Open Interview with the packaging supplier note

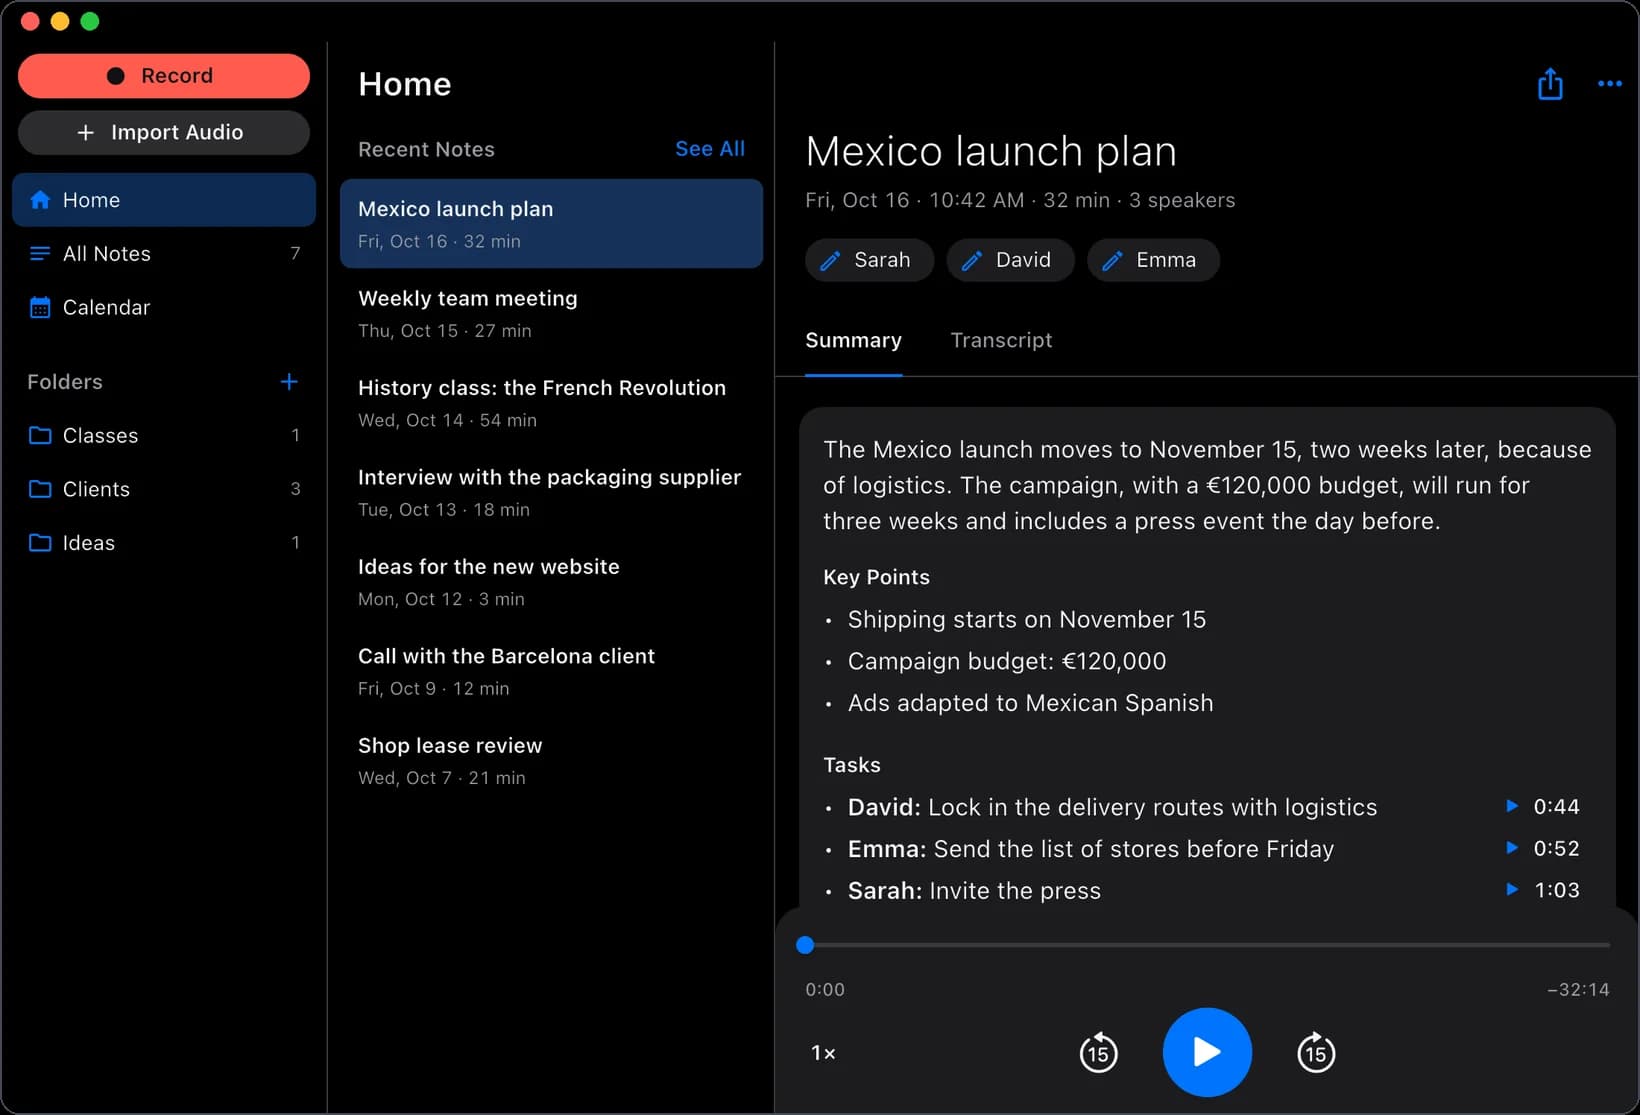(551, 492)
